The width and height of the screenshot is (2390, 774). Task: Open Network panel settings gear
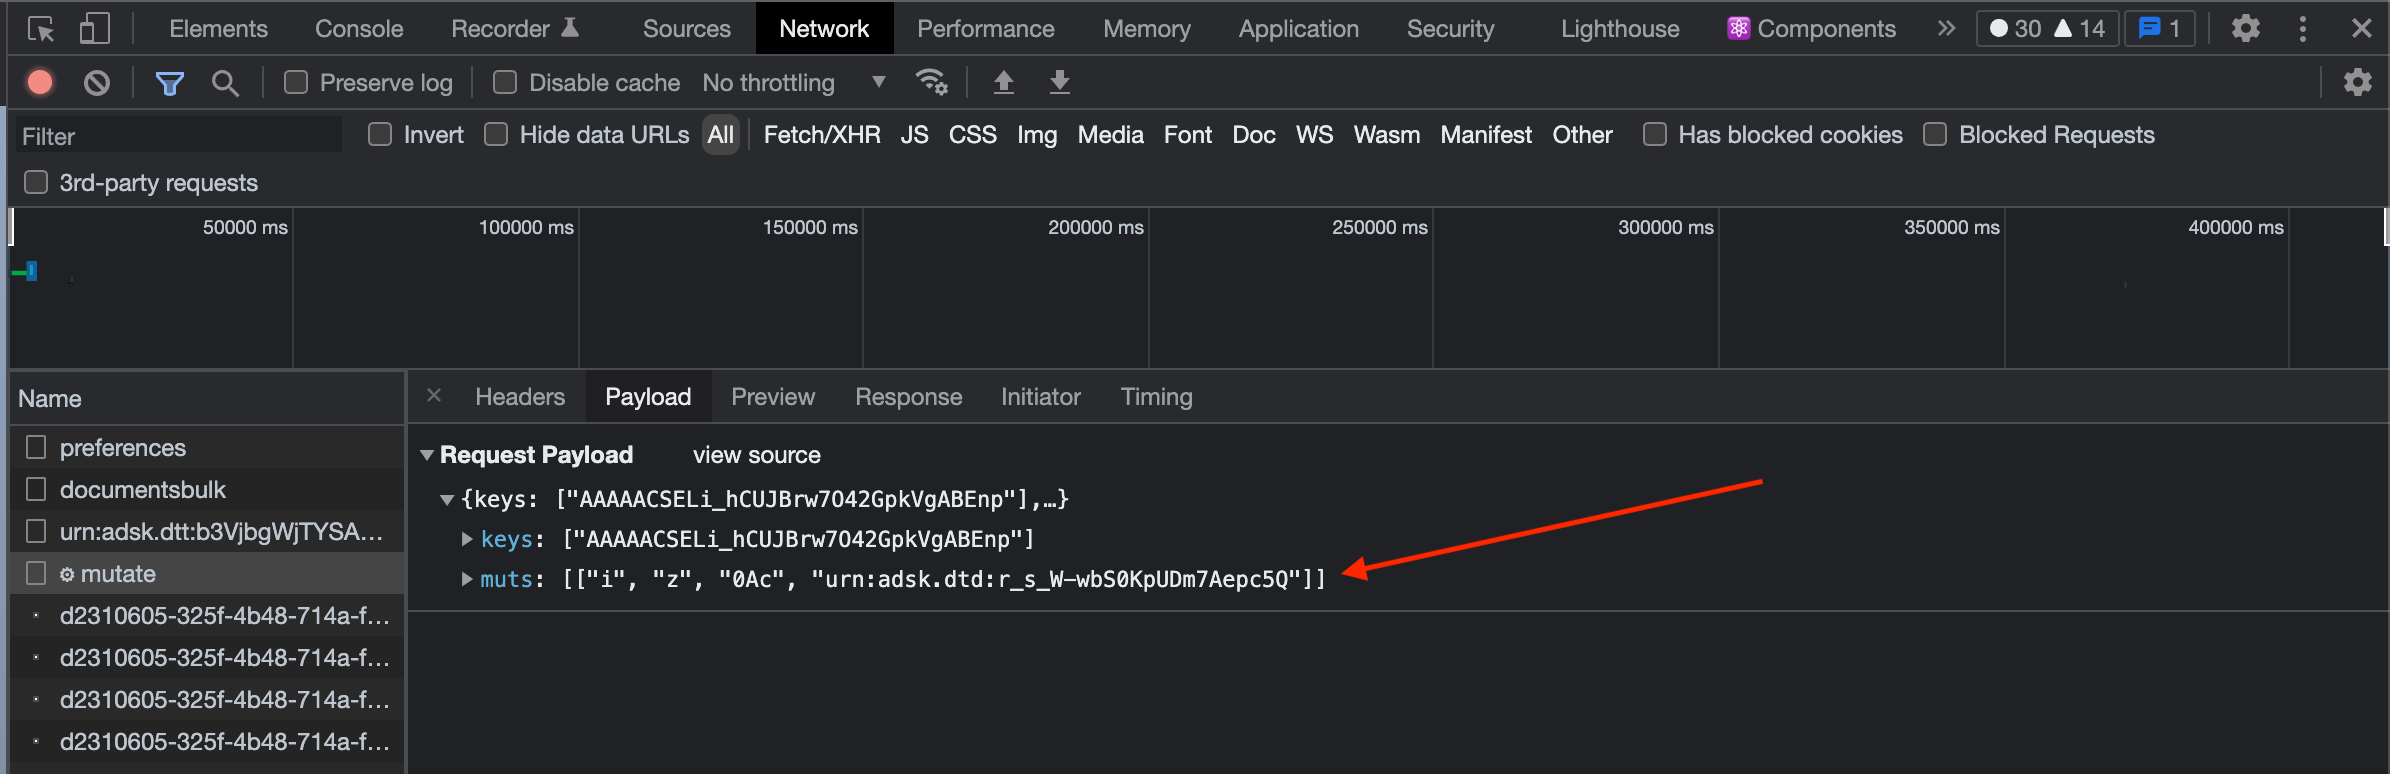click(x=2358, y=82)
